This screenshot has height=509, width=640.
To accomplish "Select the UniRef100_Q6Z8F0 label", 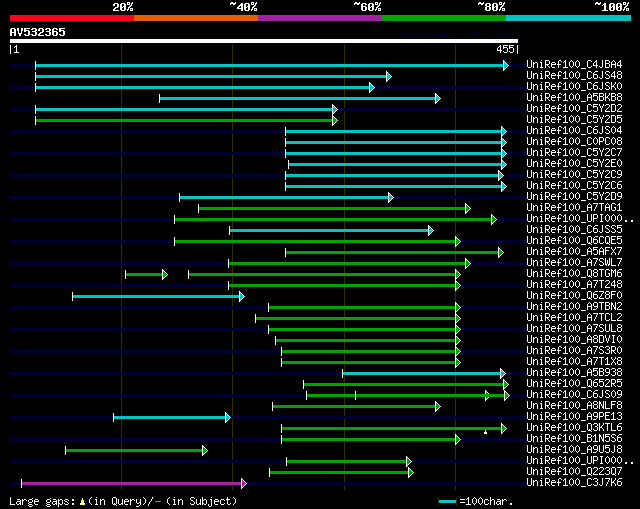I will tap(574, 296).
